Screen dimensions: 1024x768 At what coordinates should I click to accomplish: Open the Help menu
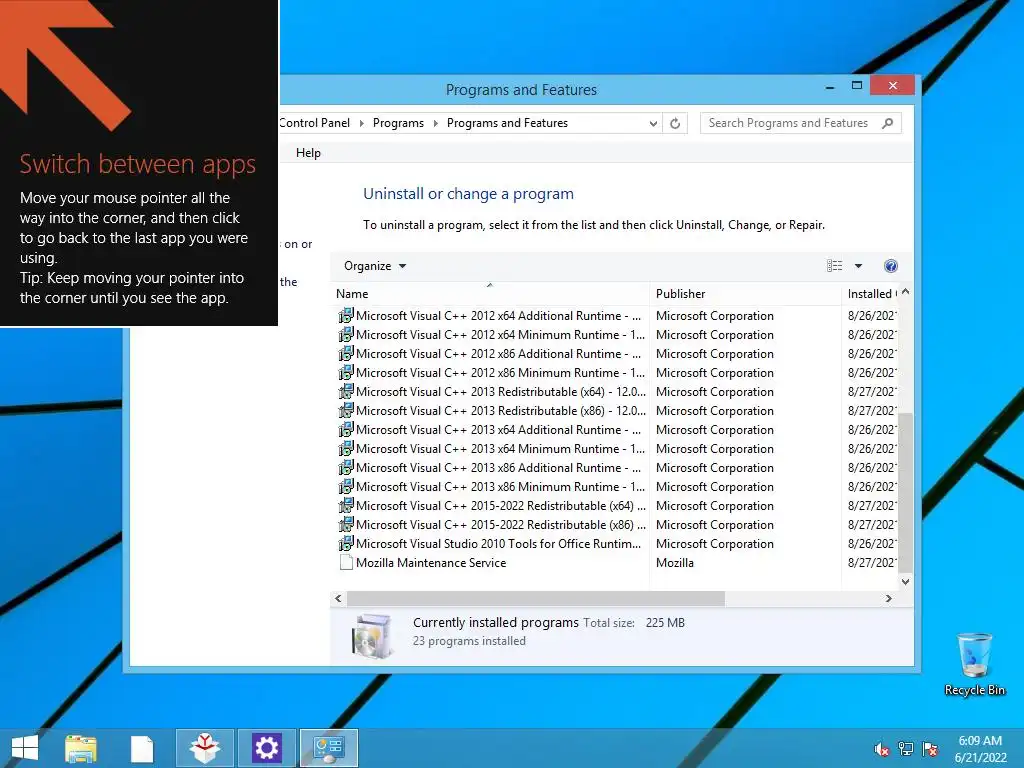tap(308, 153)
